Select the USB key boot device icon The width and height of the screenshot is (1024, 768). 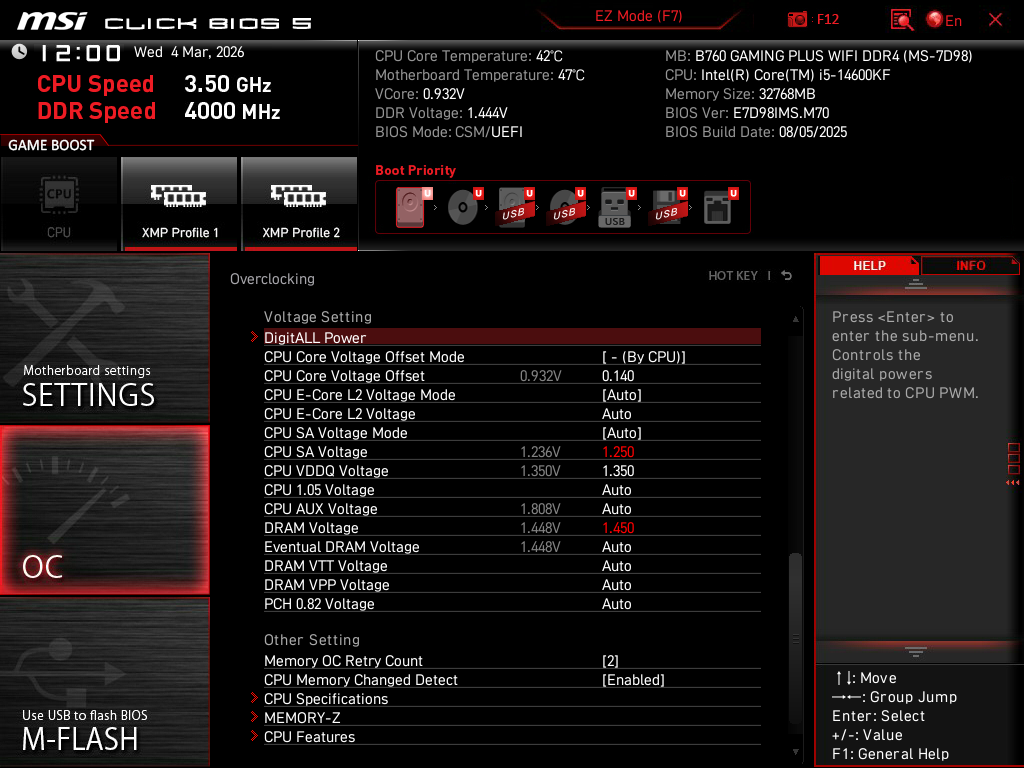coord(616,208)
